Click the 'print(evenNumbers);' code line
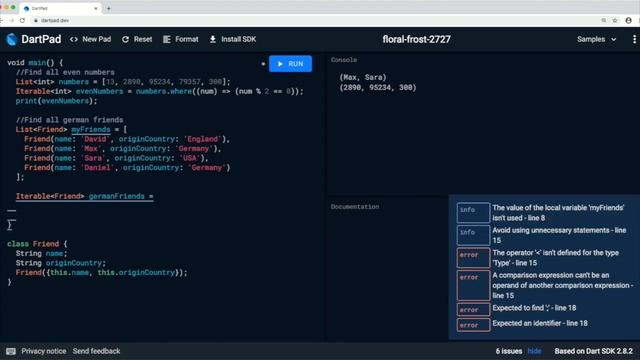 pos(56,101)
